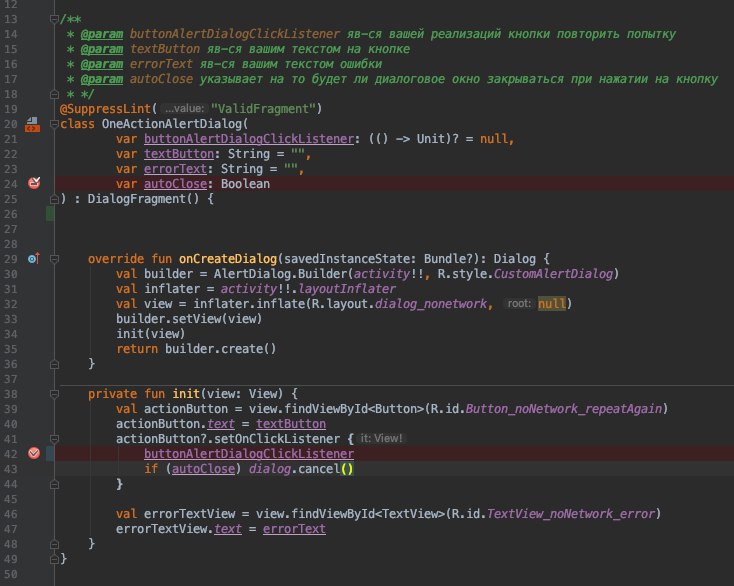Click line number 26 in the gutter
The width and height of the screenshot is (734, 586).
[10, 214]
